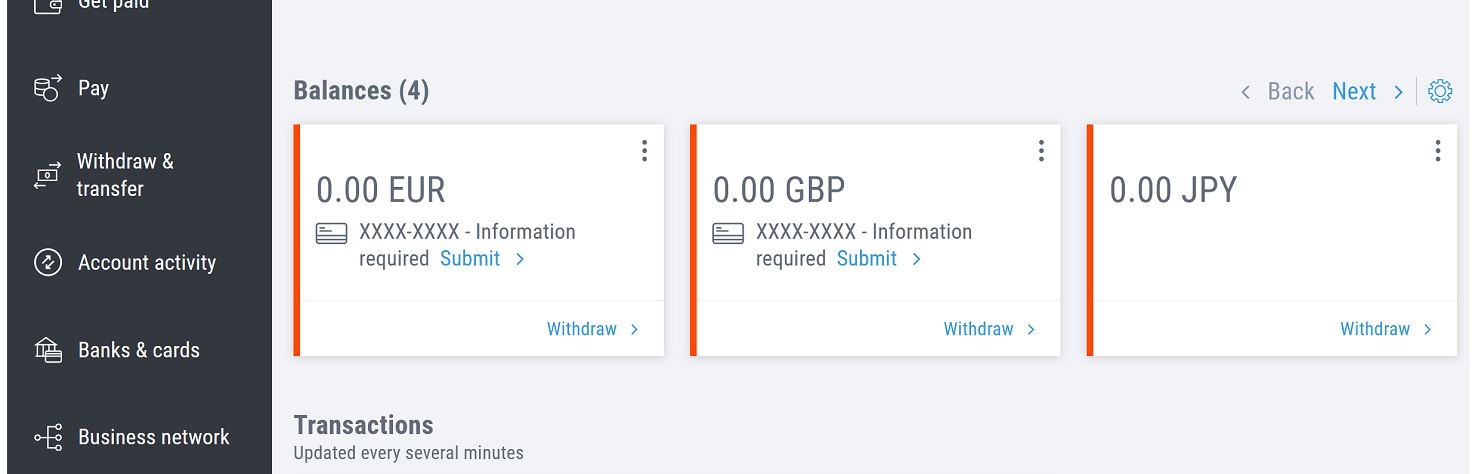Click the Pay sidebar icon
Image resolution: width=1478 pixels, height=474 pixels.
coord(48,88)
